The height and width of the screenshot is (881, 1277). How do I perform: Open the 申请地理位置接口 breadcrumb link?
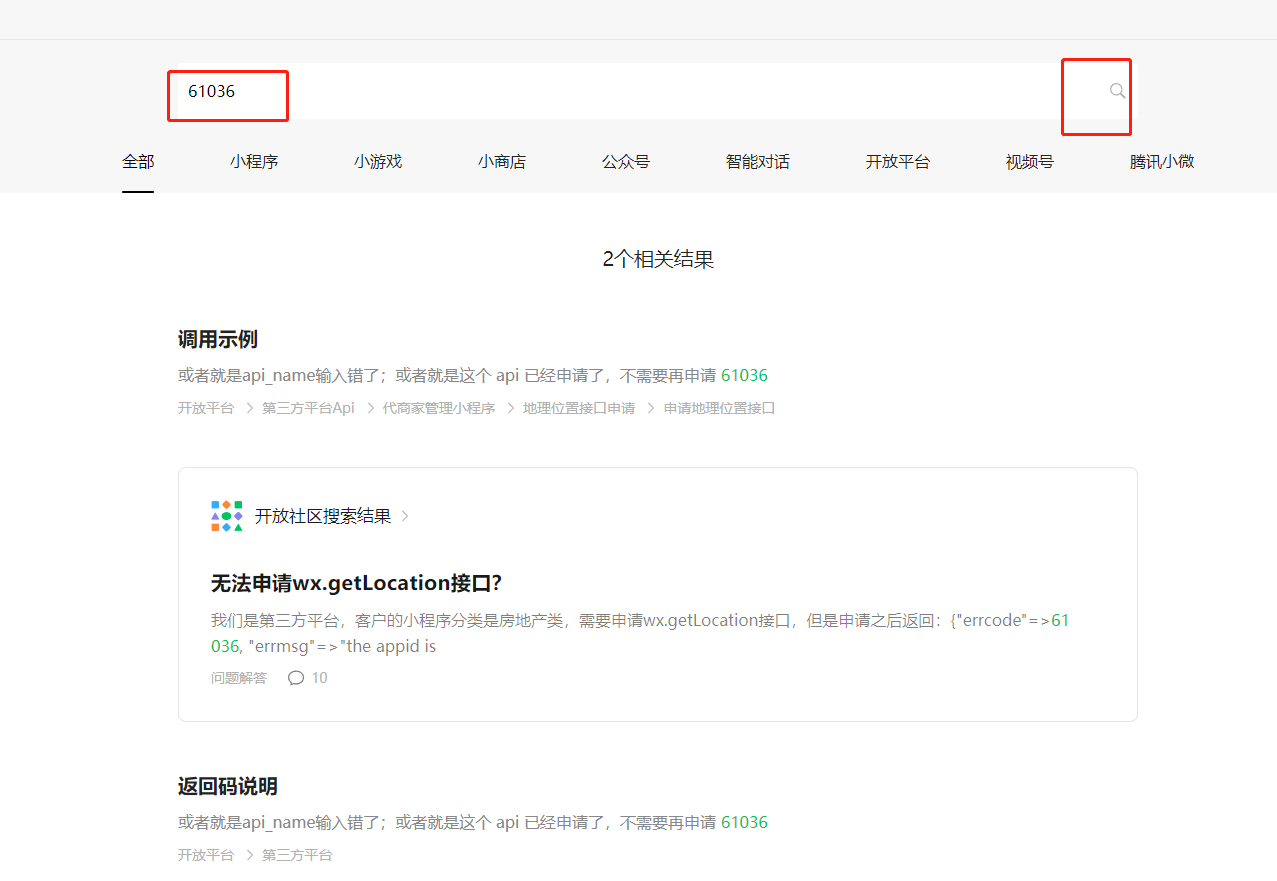pyautogui.click(x=720, y=408)
